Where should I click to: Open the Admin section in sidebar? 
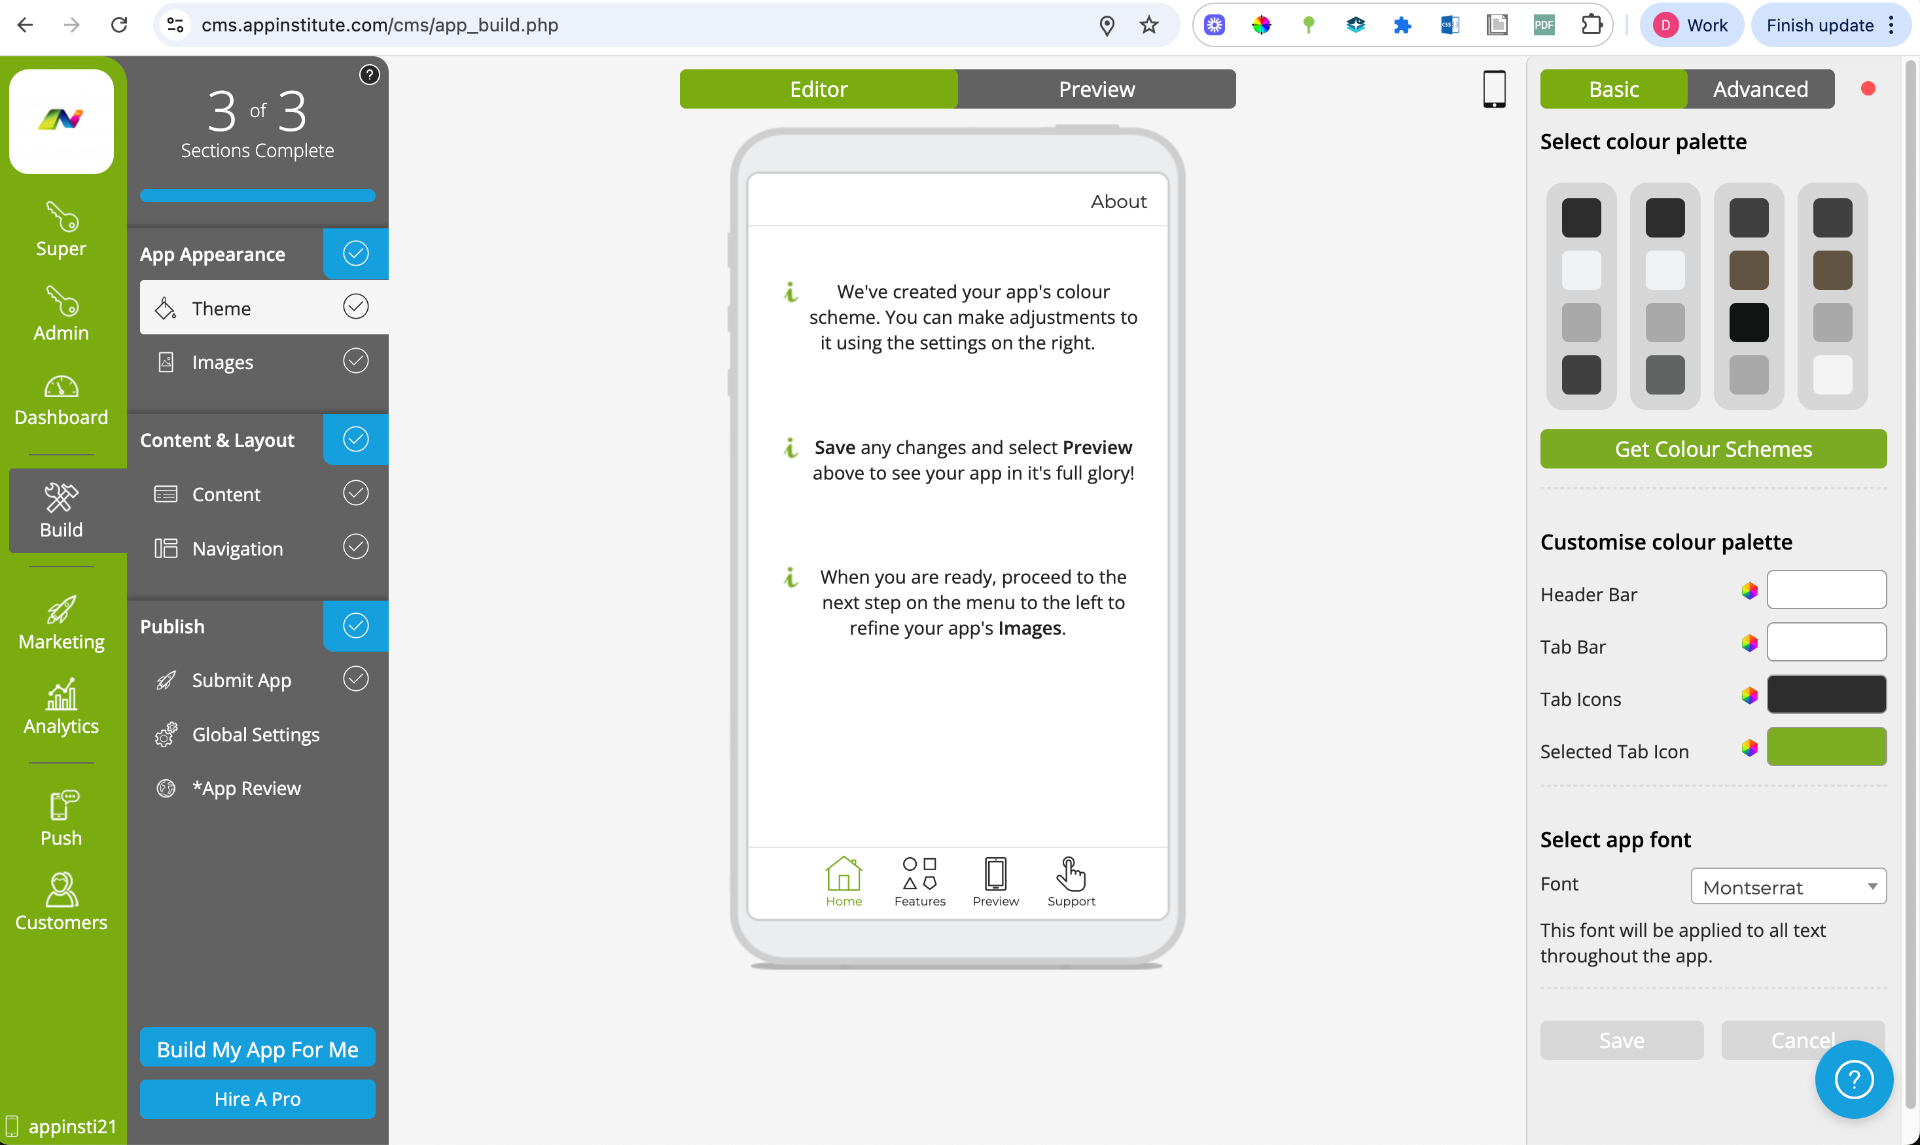click(61, 314)
